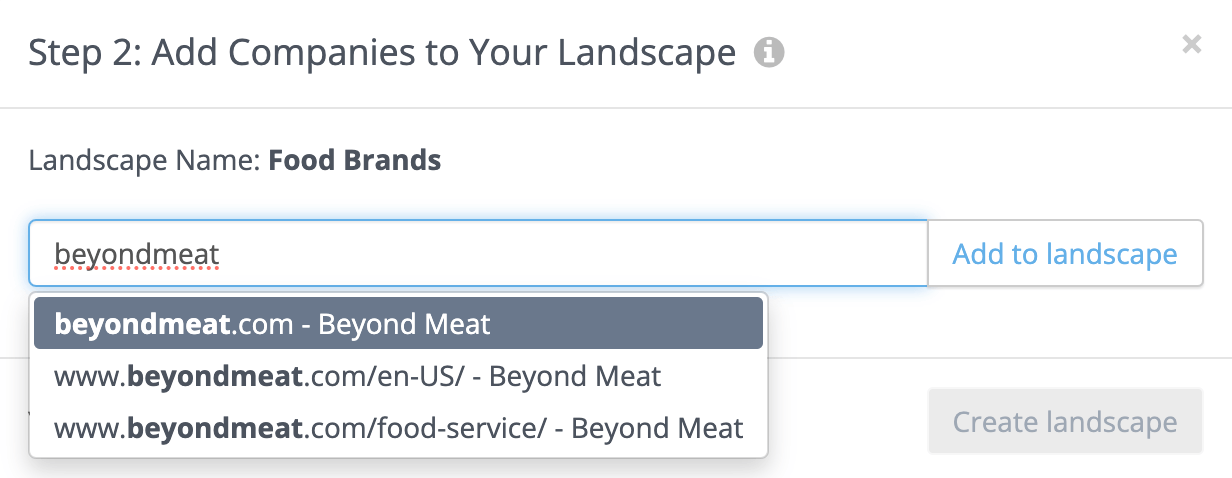This screenshot has height=478, width=1232.
Task: Pick the www.beyondmeat.com/food-service/ suggestion
Action: (x=398, y=428)
